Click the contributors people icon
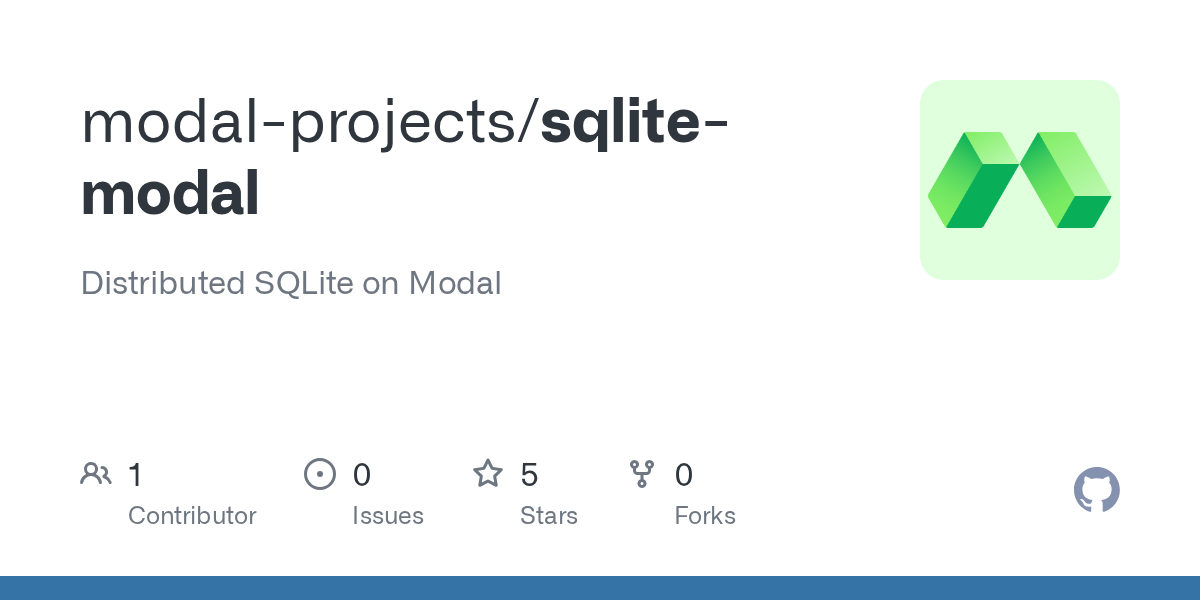 (x=96, y=473)
